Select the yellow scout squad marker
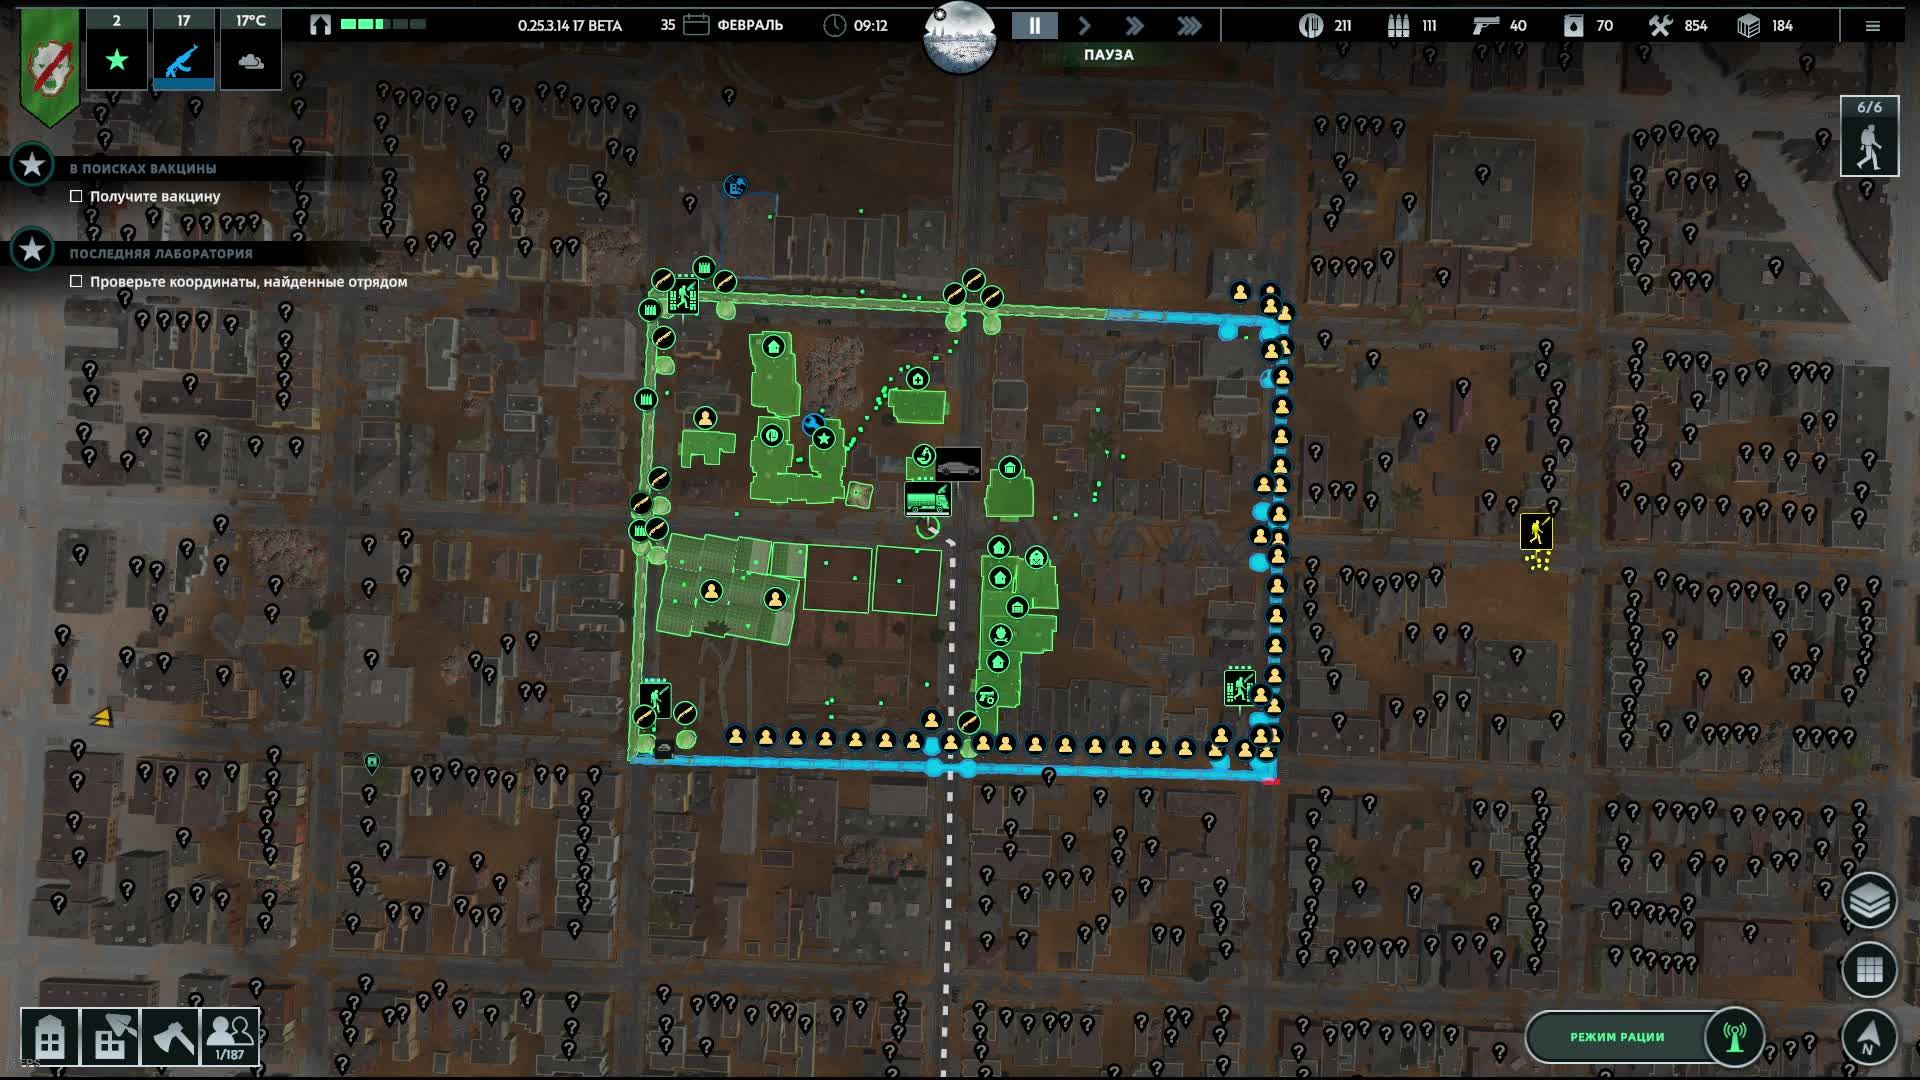Screen dimensions: 1920x1080 click(x=1536, y=531)
